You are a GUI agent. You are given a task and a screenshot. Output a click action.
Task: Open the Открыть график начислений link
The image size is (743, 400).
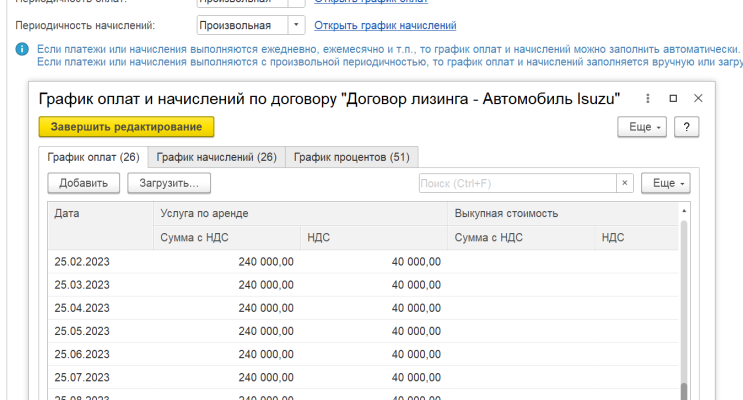(x=385, y=25)
